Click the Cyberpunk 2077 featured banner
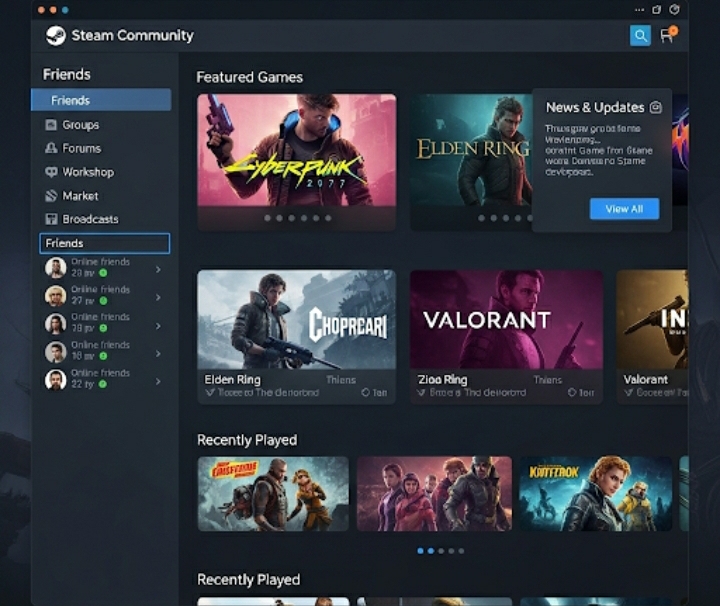 (296, 150)
